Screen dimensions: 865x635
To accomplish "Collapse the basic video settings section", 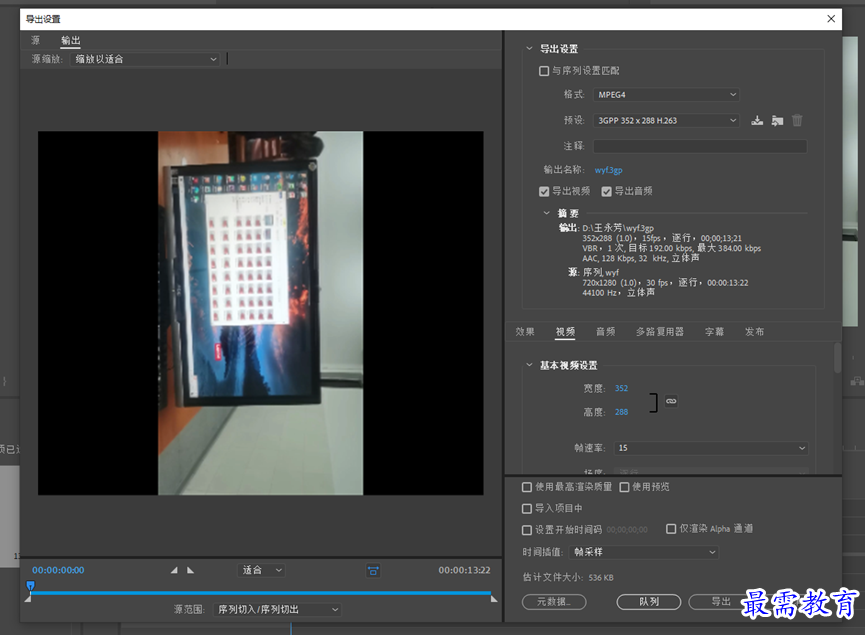I will (529, 365).
